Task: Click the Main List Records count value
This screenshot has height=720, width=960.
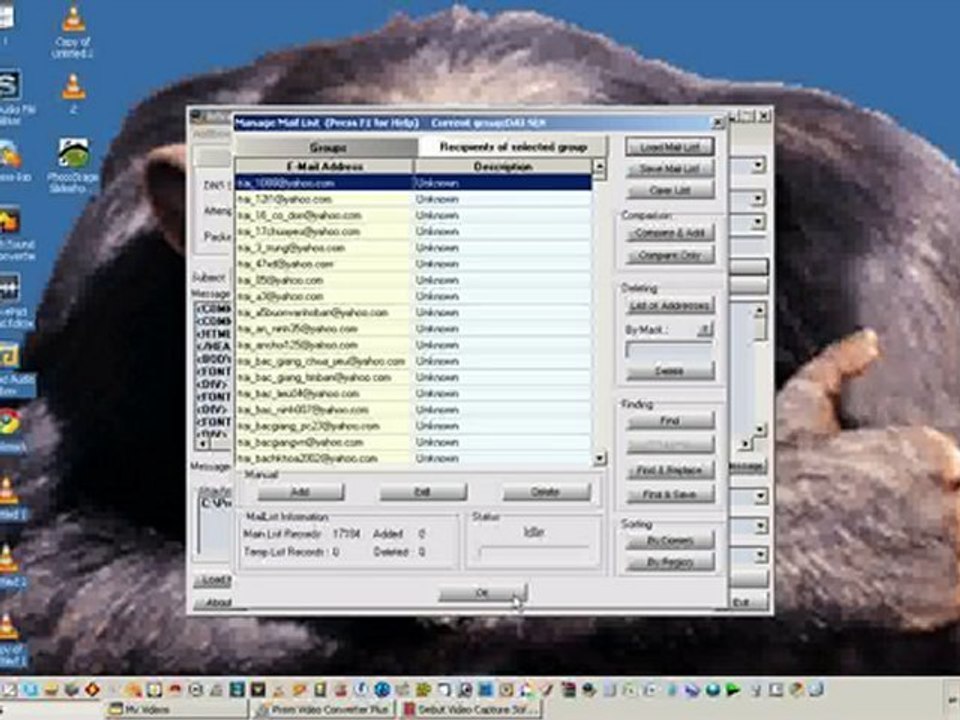Action: [346, 534]
